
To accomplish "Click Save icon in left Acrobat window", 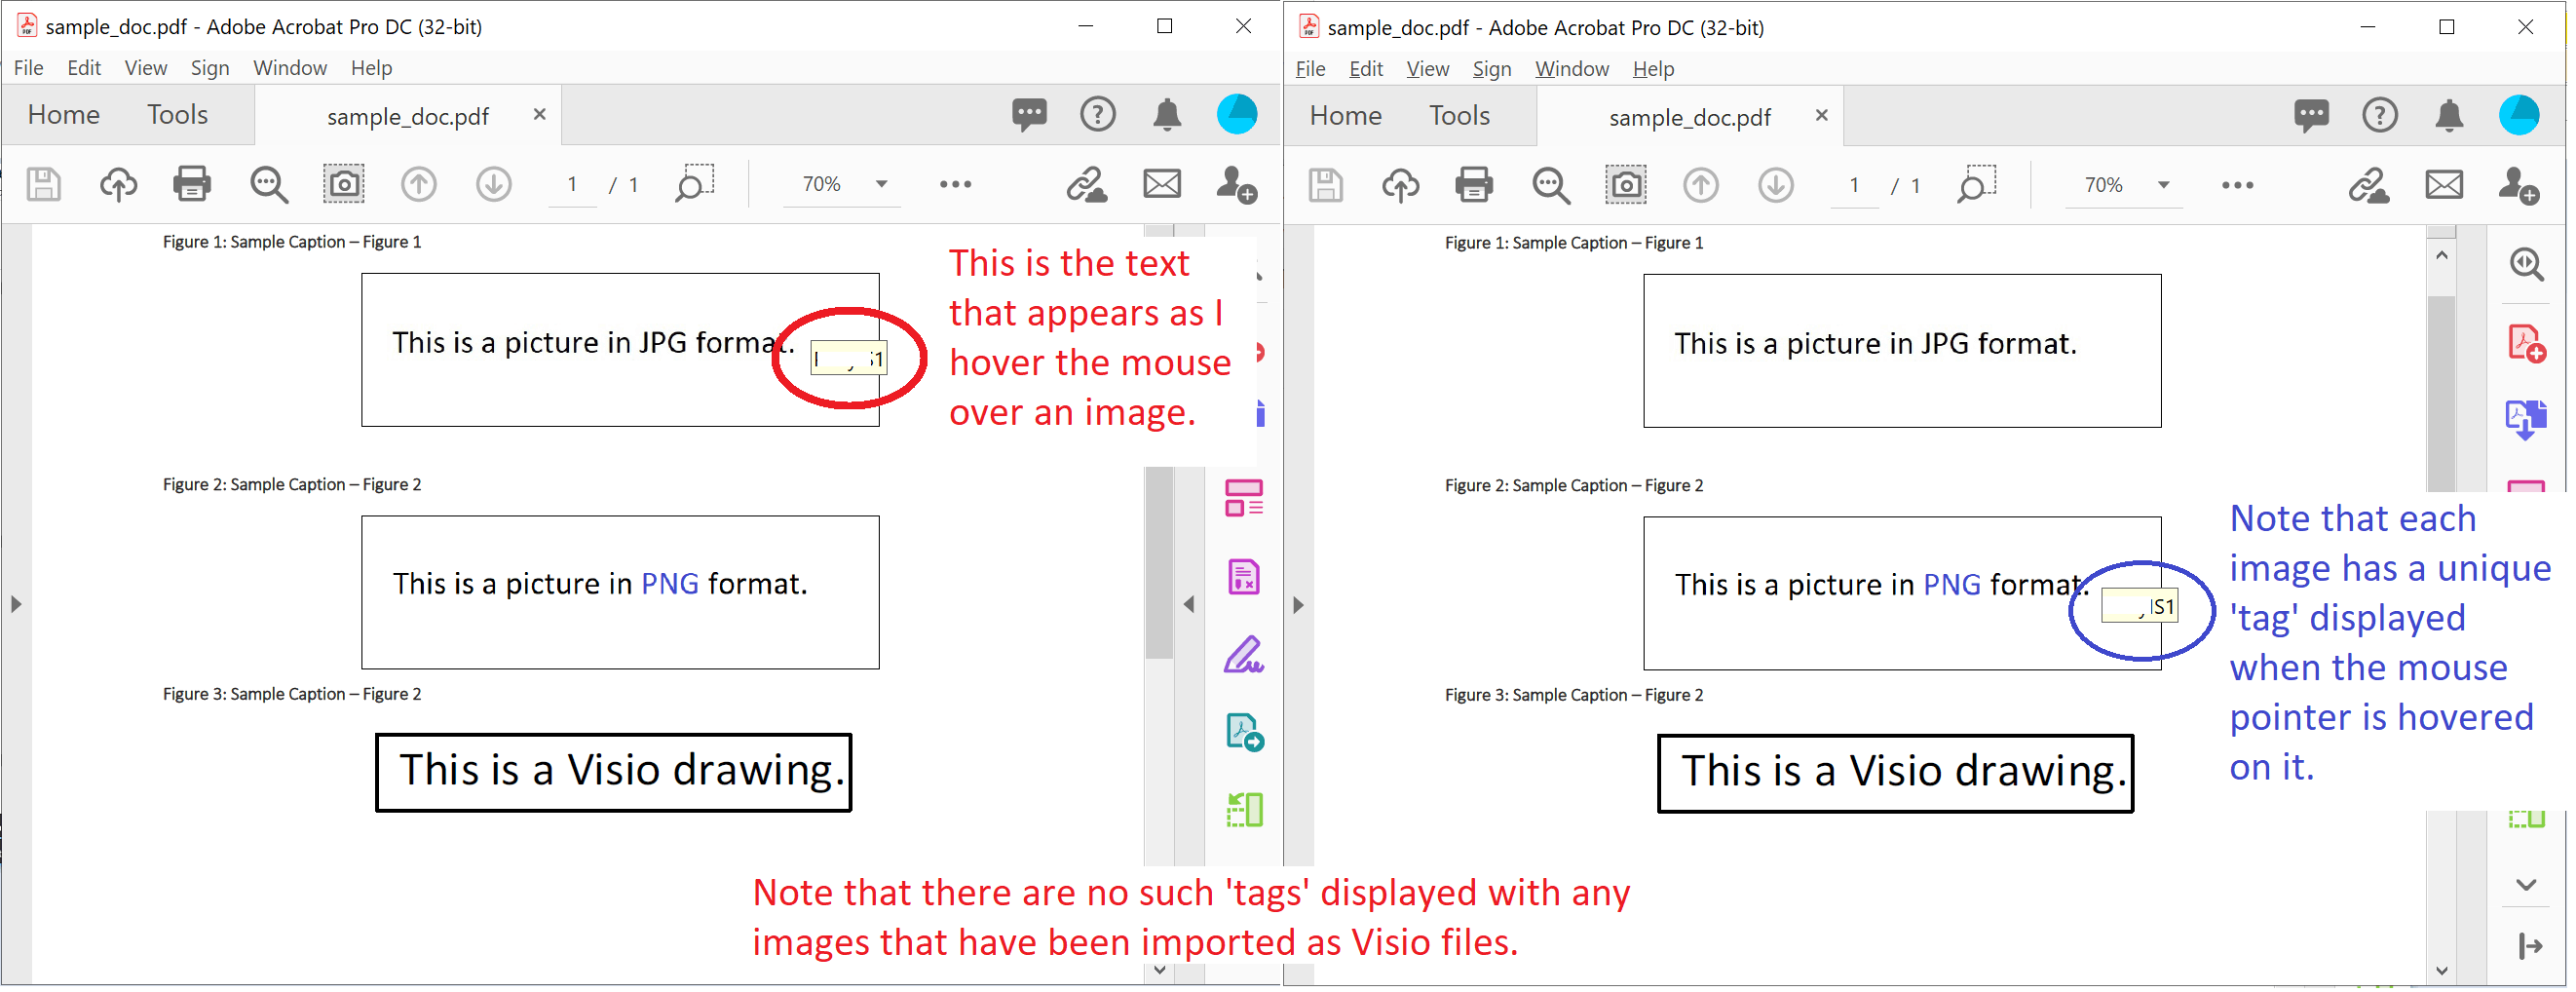I will [43, 185].
